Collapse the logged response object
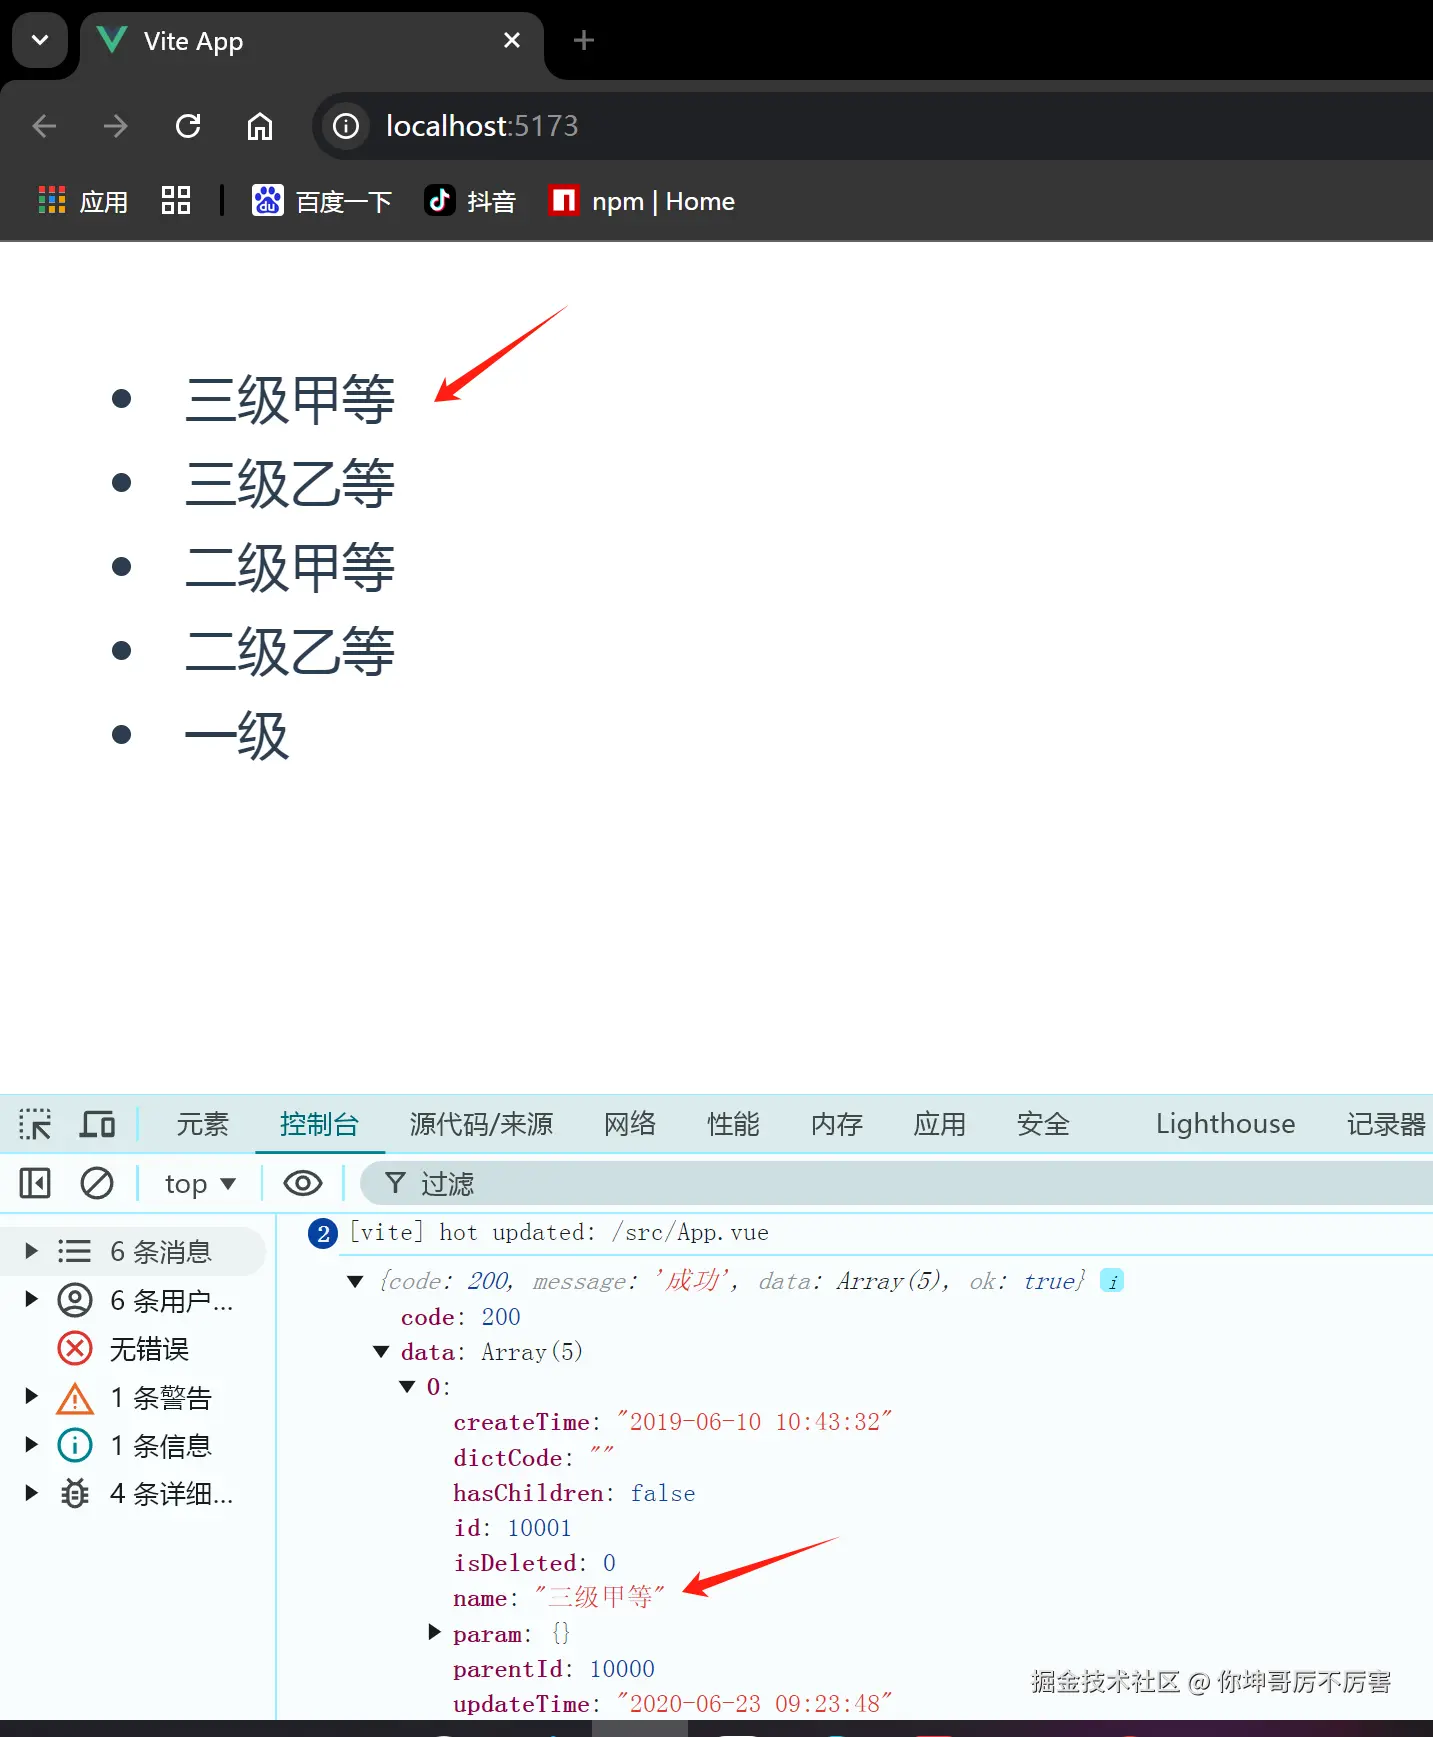The image size is (1433, 1737). point(355,1282)
